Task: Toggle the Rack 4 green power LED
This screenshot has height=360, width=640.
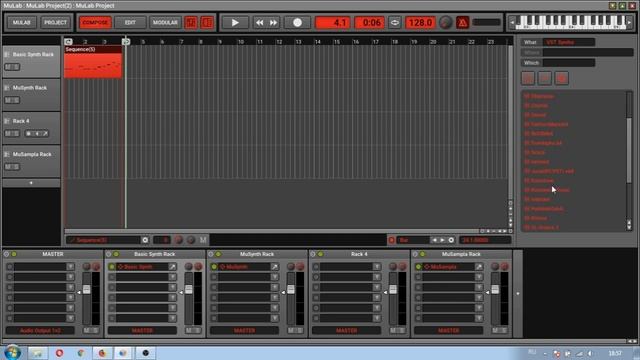Action: tap(320, 254)
